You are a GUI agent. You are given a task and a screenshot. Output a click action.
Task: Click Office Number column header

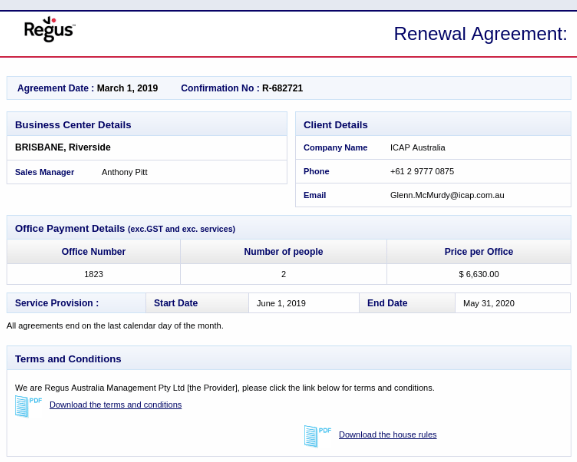coord(93,251)
